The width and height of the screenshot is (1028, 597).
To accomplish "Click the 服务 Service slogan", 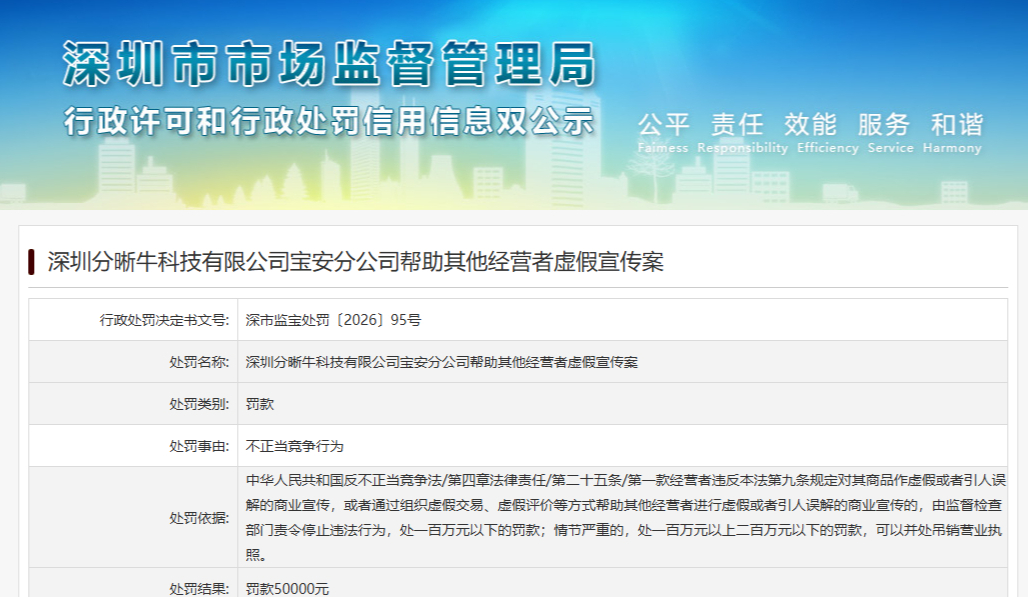I will coord(890,133).
